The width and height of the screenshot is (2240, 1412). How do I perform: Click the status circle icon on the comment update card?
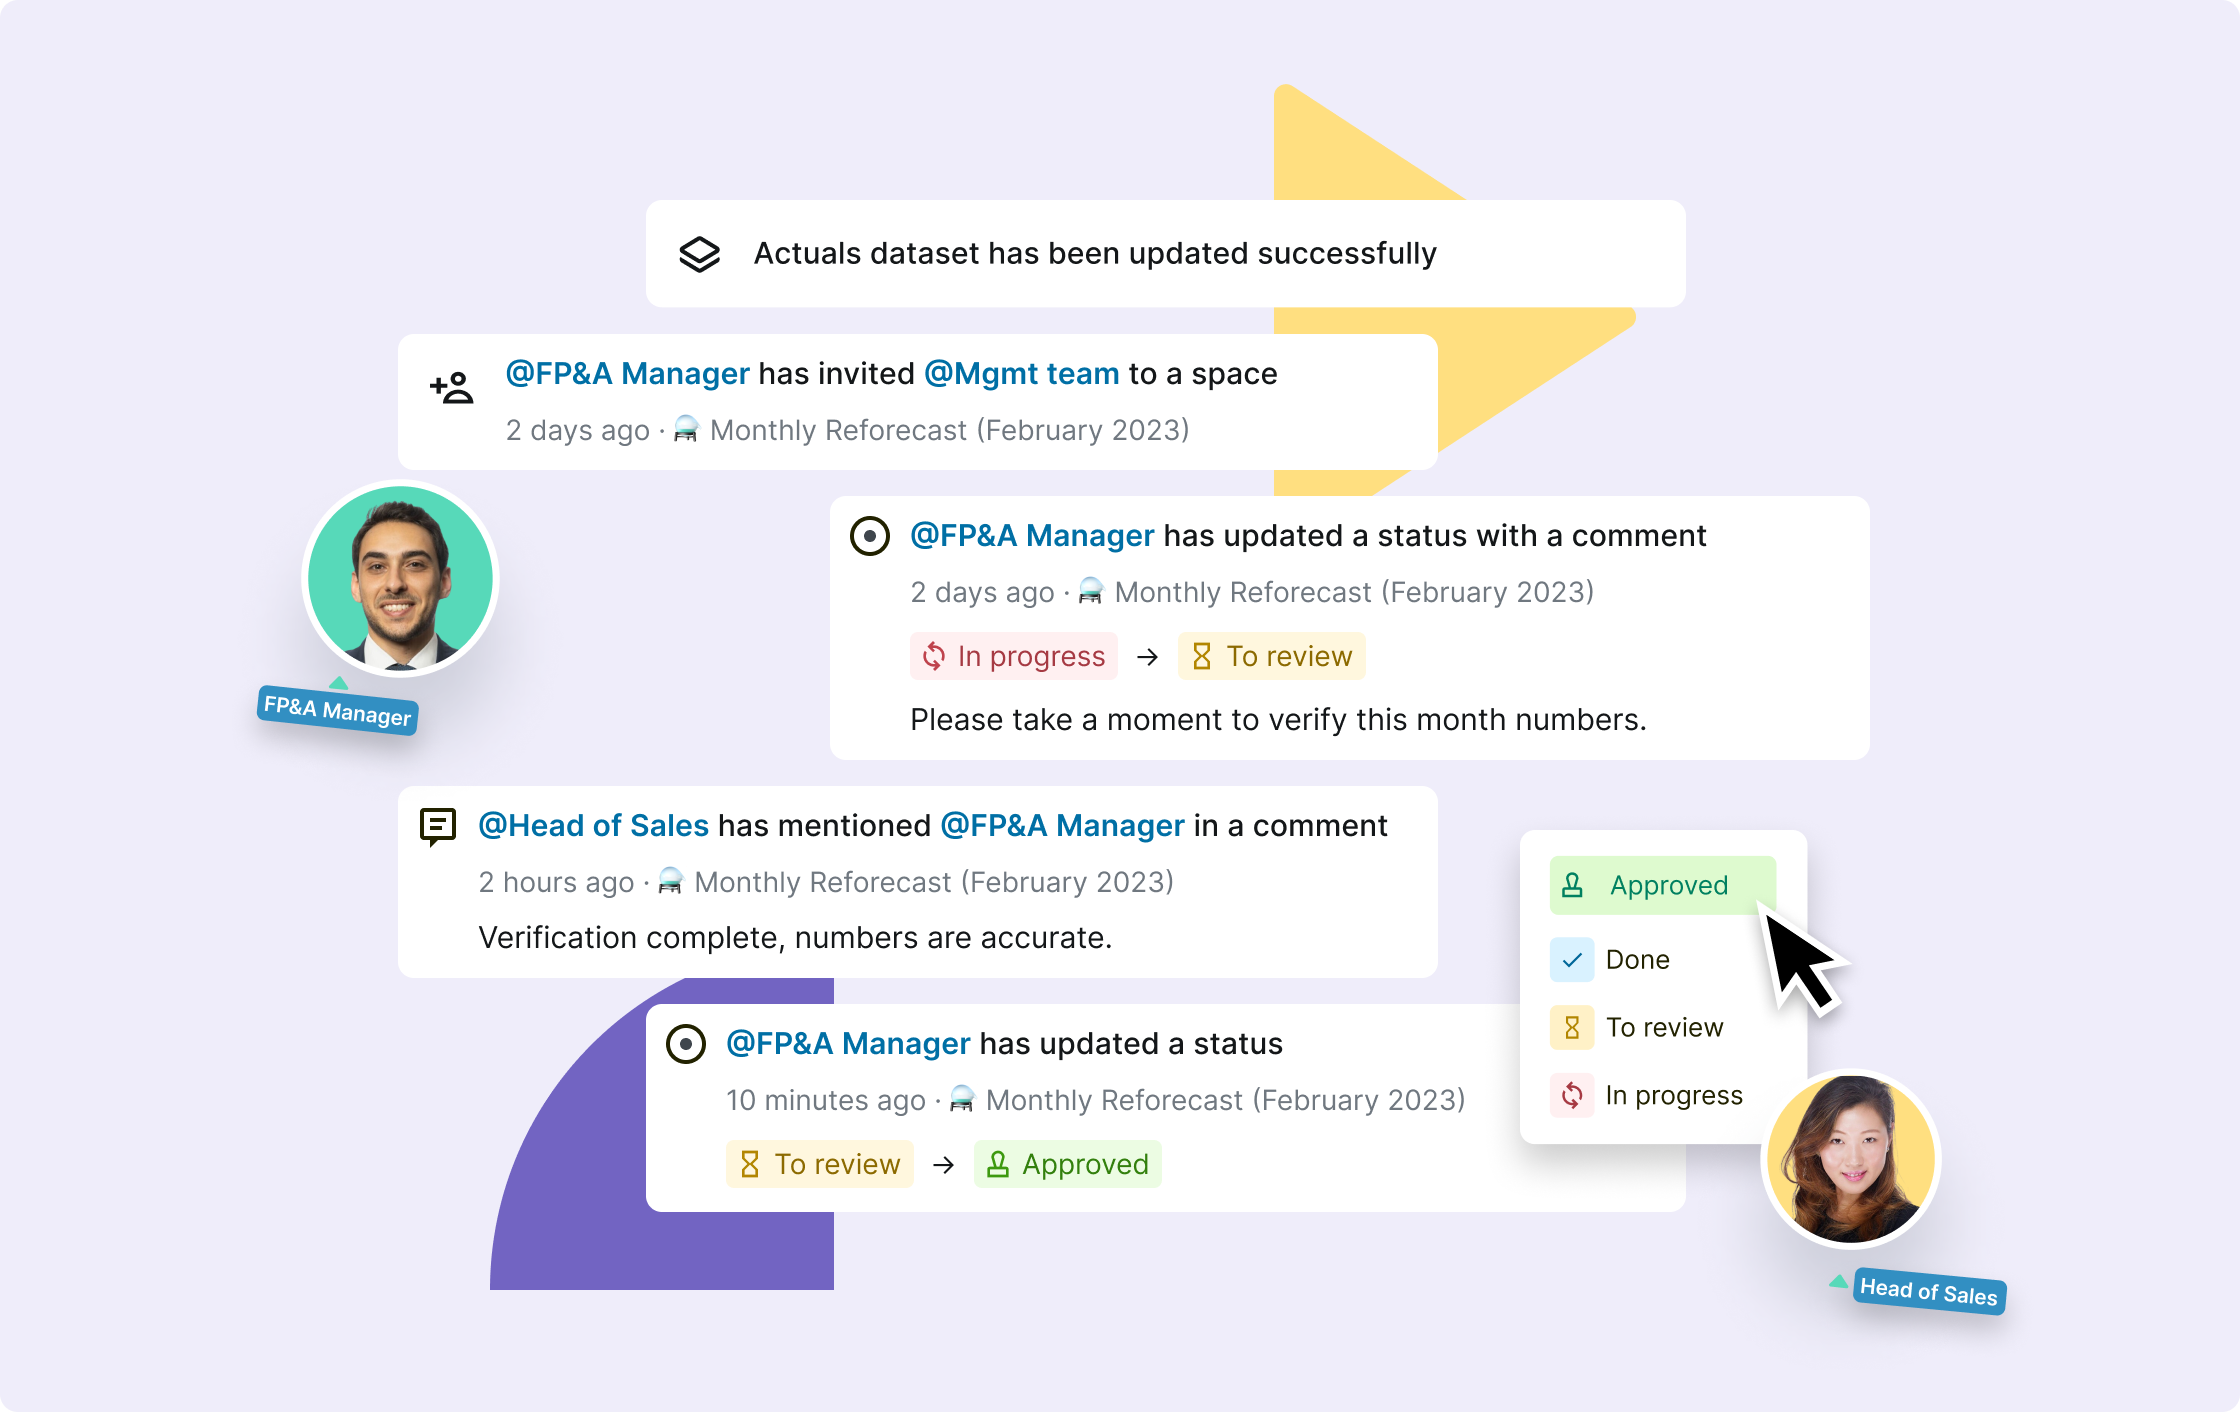tap(870, 536)
